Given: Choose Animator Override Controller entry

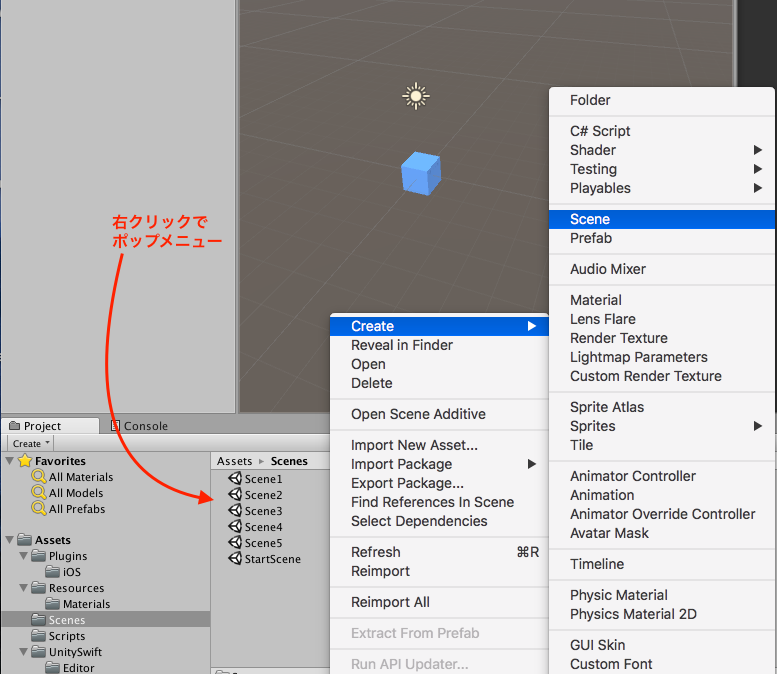Looking at the screenshot, I should coord(662,514).
